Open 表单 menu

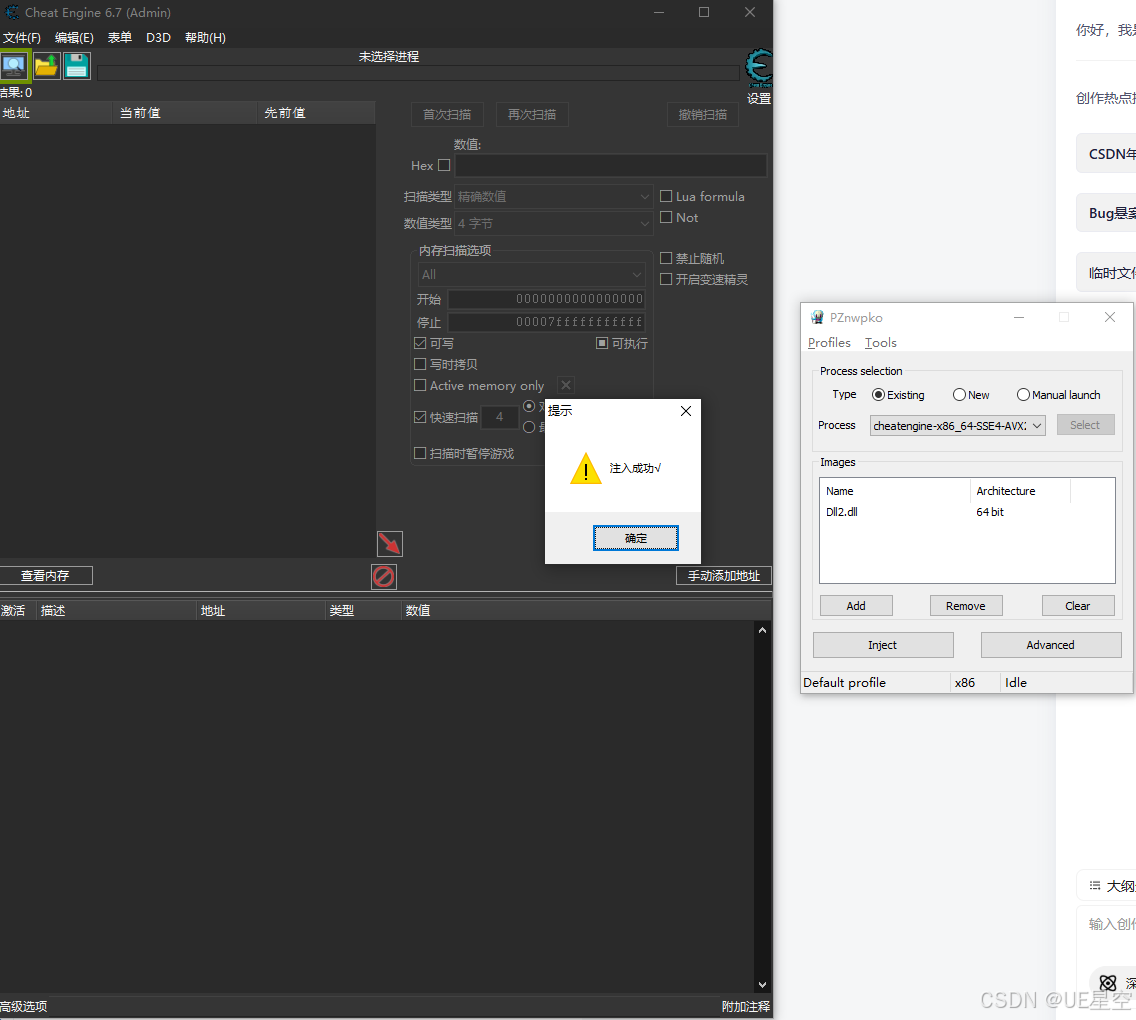click(120, 38)
